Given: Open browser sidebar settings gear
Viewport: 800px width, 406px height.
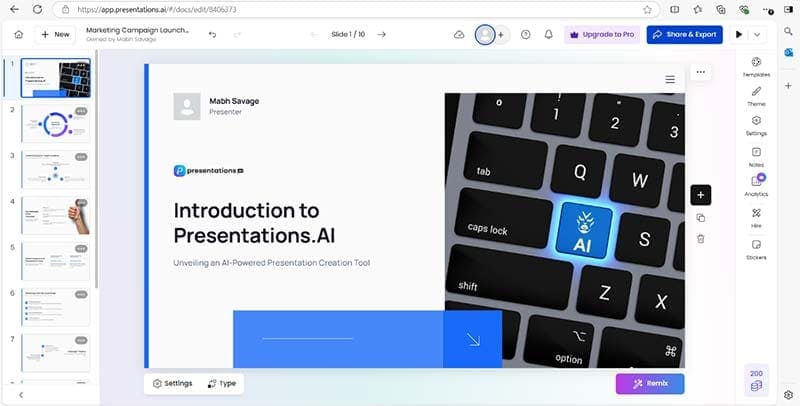Looking at the screenshot, I should click(x=788, y=395).
